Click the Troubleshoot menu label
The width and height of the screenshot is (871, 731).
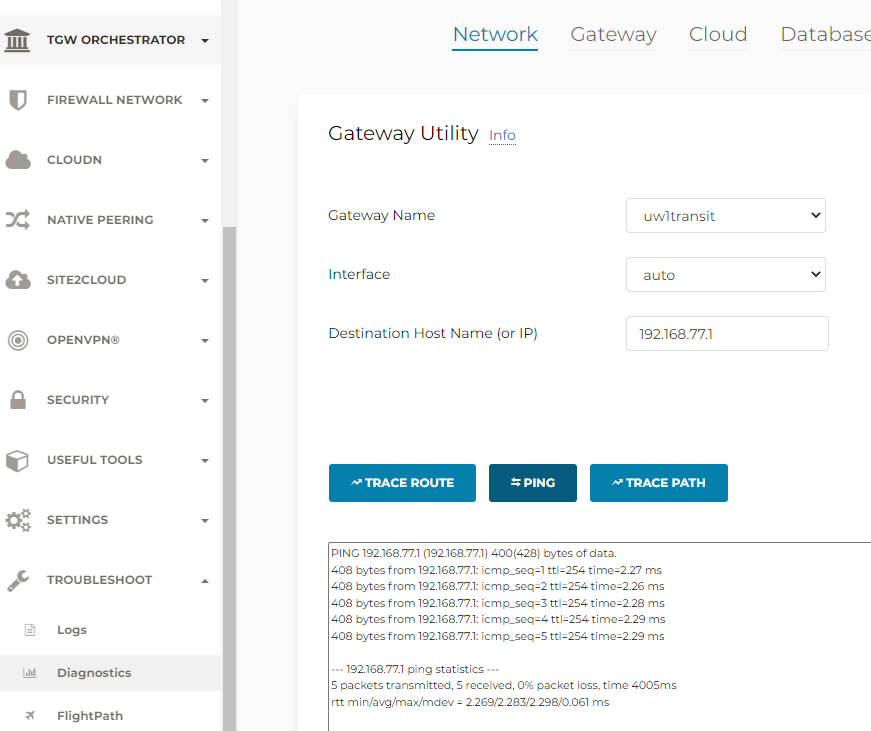coord(99,580)
